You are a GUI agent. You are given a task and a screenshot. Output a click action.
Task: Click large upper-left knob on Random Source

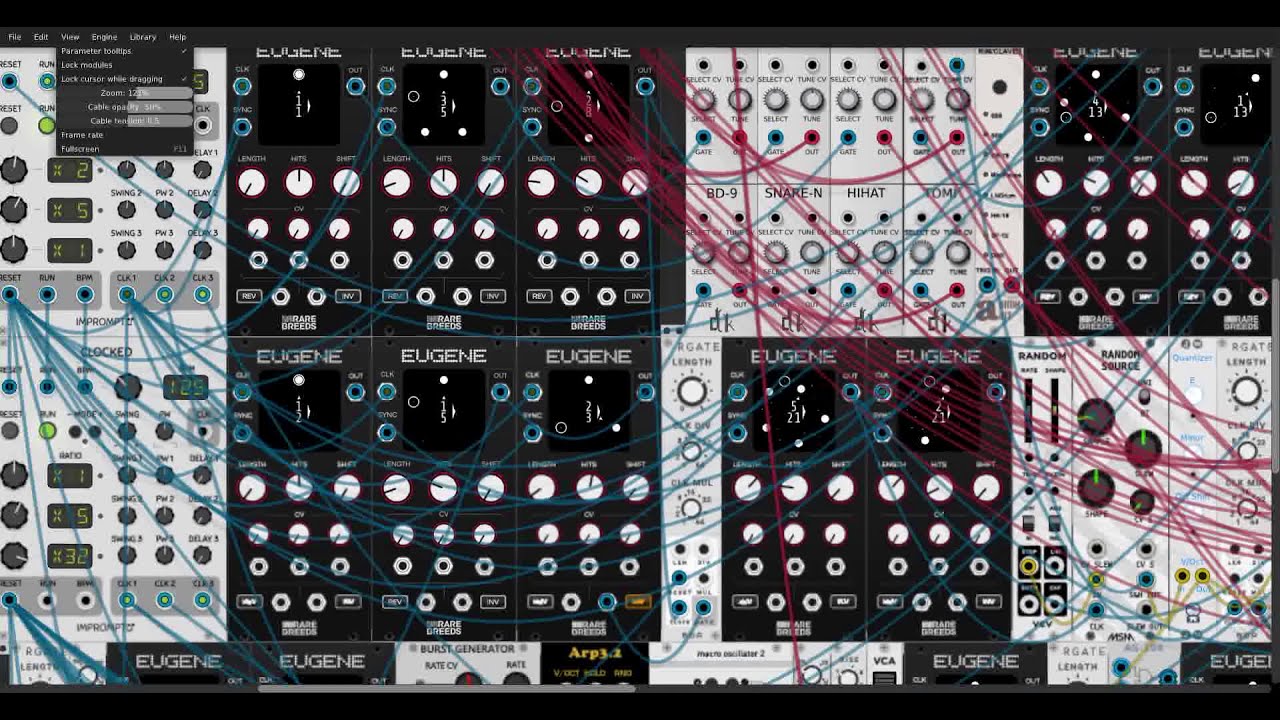tap(1097, 417)
